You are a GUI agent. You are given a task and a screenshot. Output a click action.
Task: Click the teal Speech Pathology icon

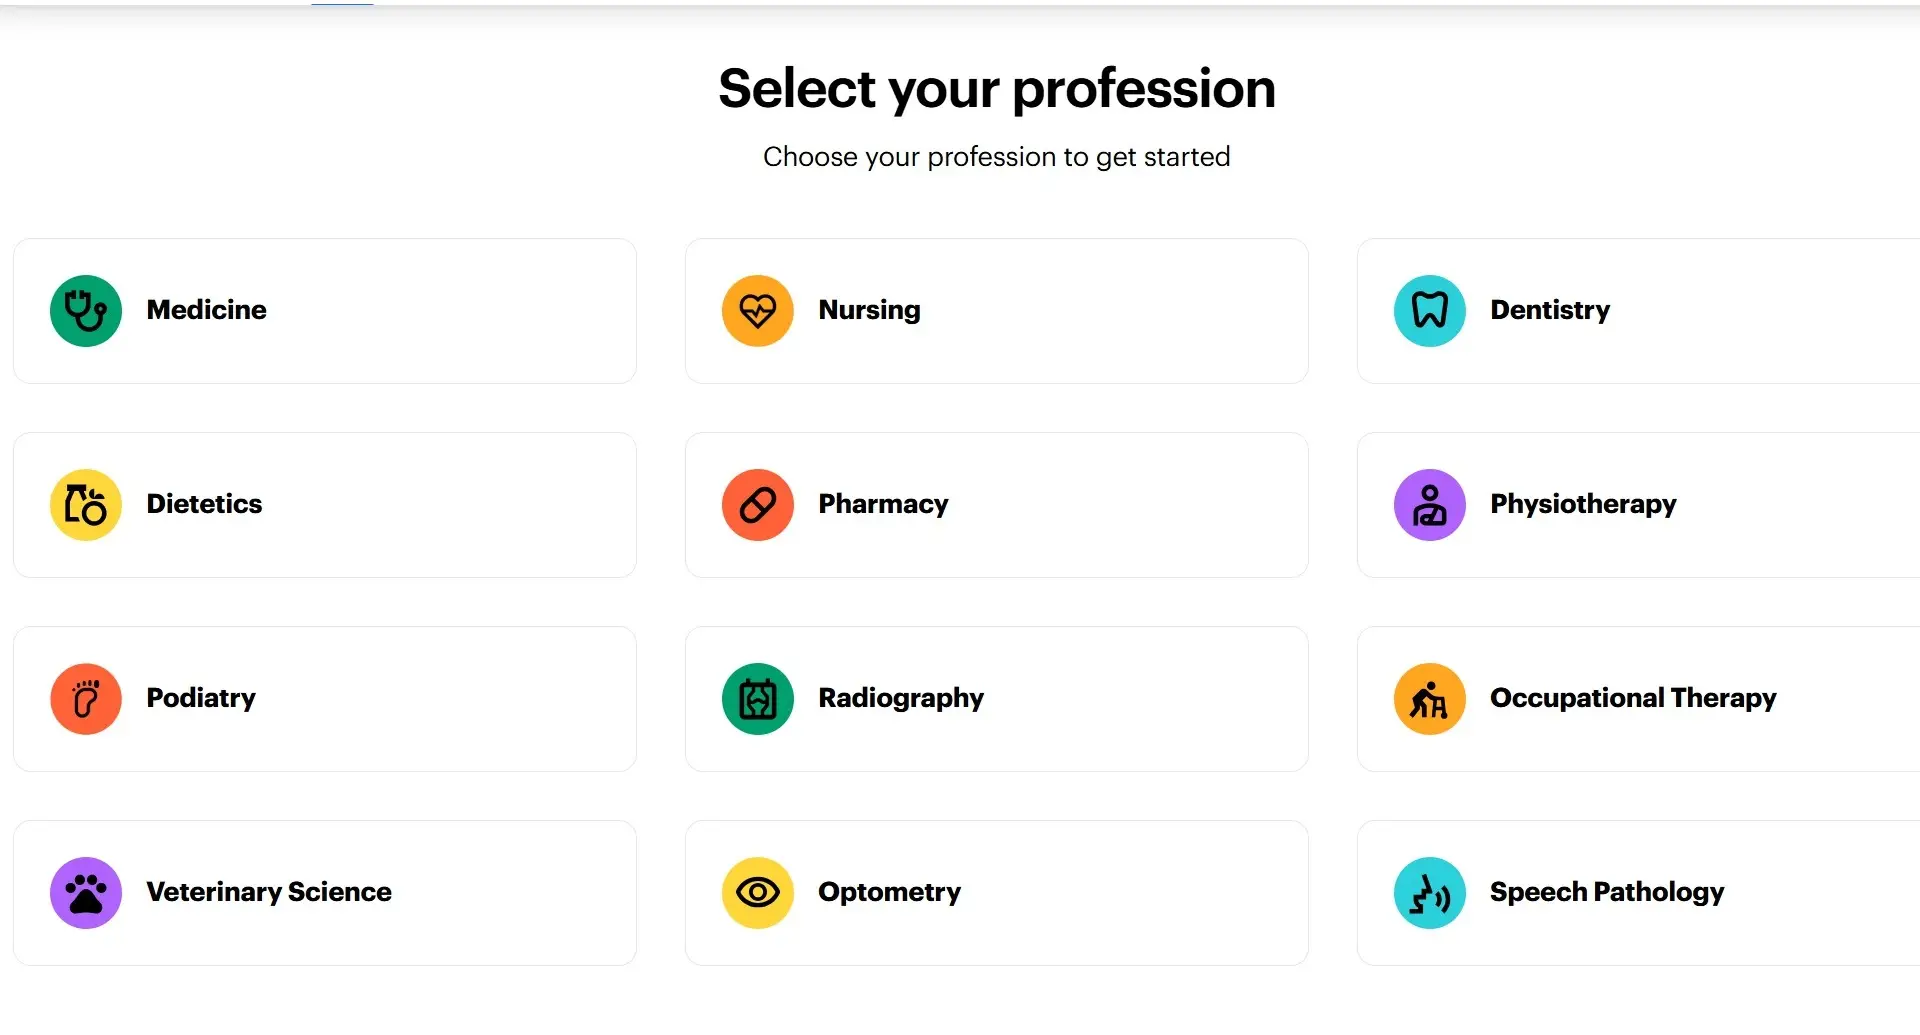point(1430,893)
